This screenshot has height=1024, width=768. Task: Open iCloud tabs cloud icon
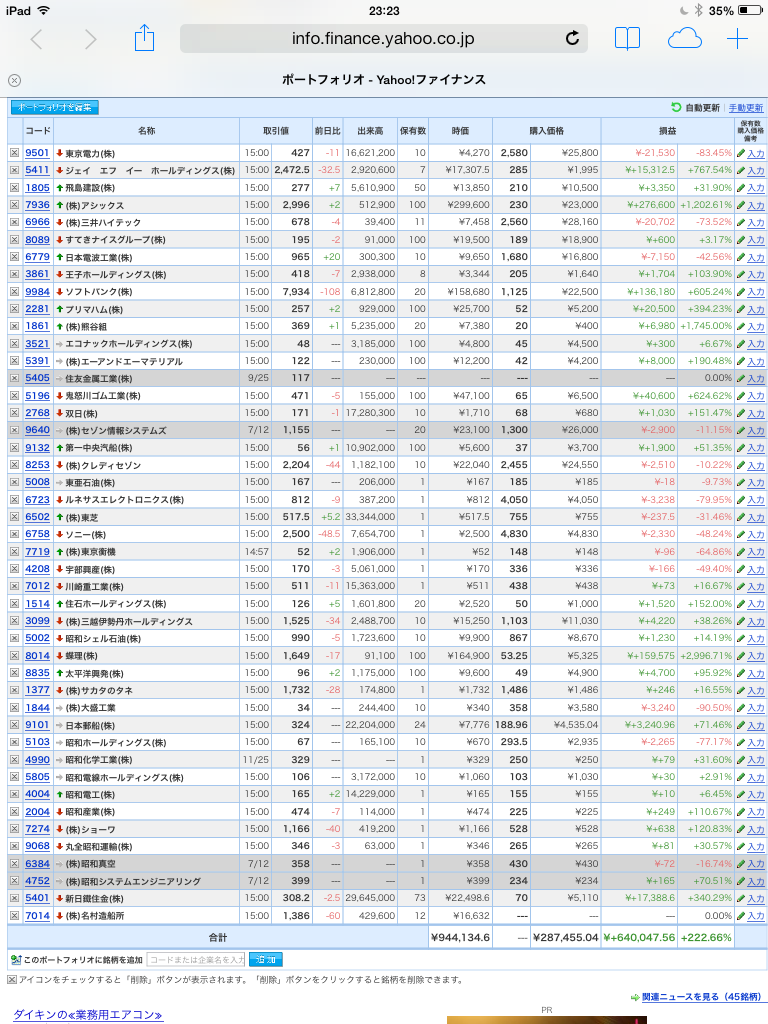point(684,39)
